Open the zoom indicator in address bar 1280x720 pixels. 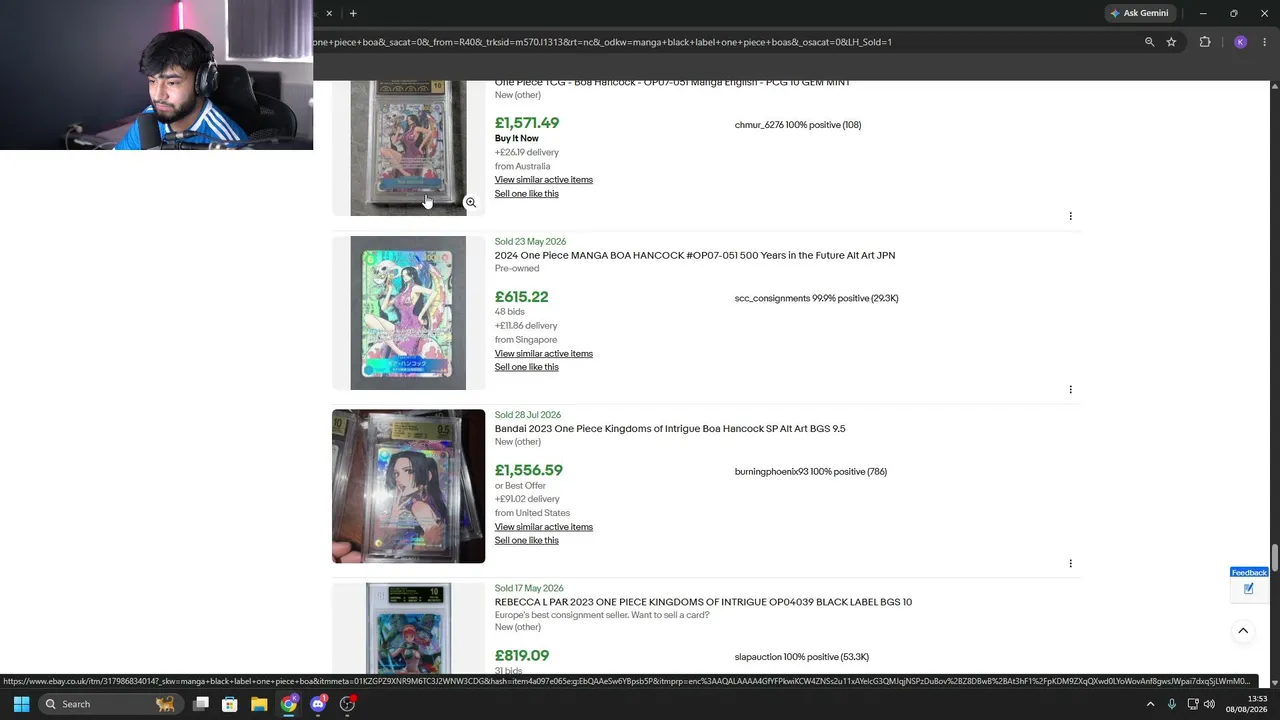tap(1149, 42)
